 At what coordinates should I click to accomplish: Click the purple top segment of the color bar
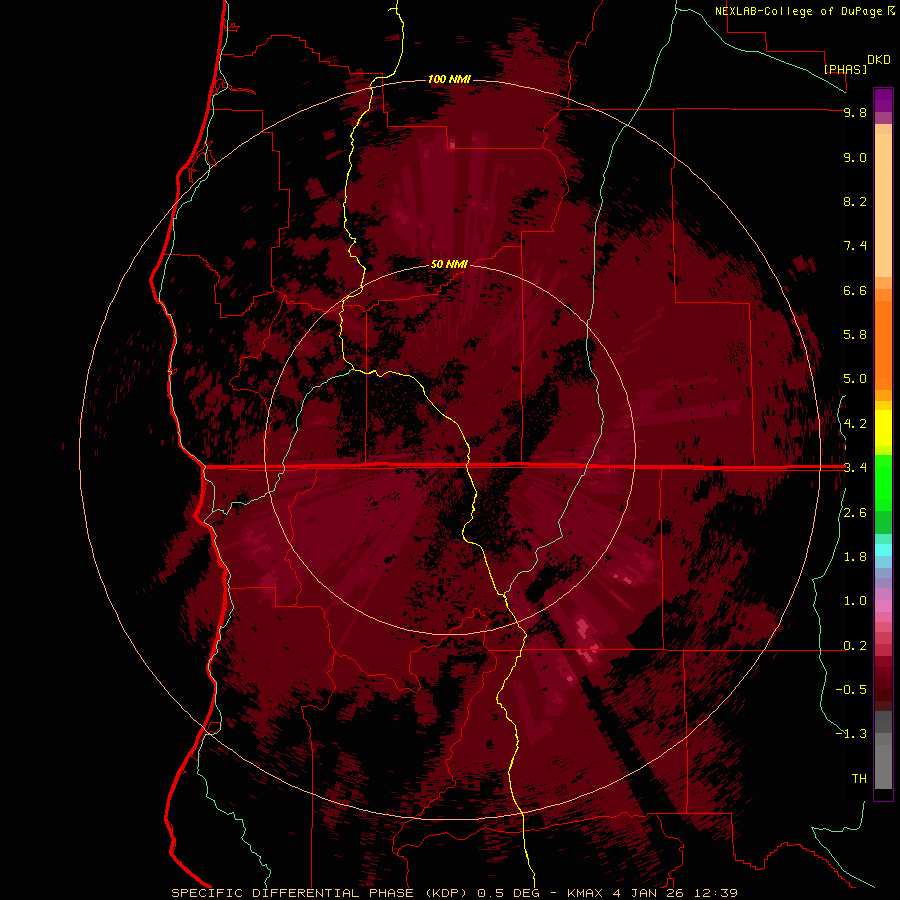[x=883, y=100]
